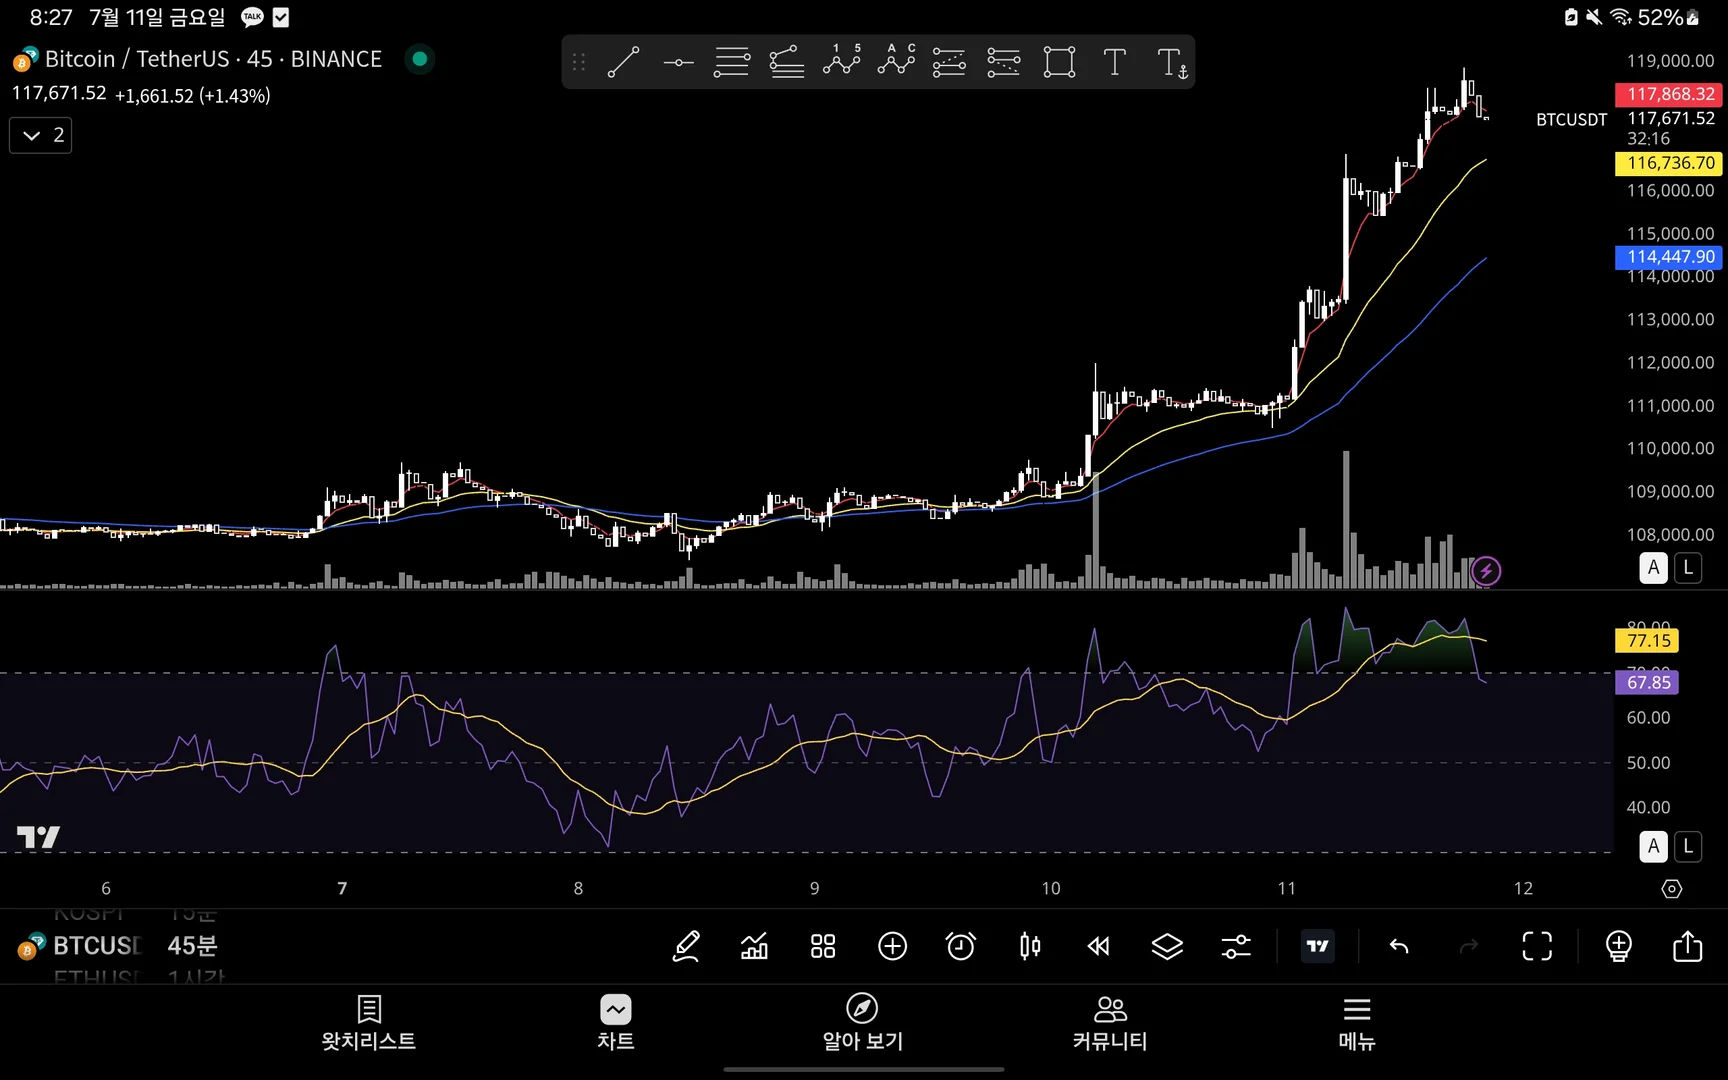Open the chart layout grid selector
1728x1080 pixels.
tap(823, 946)
